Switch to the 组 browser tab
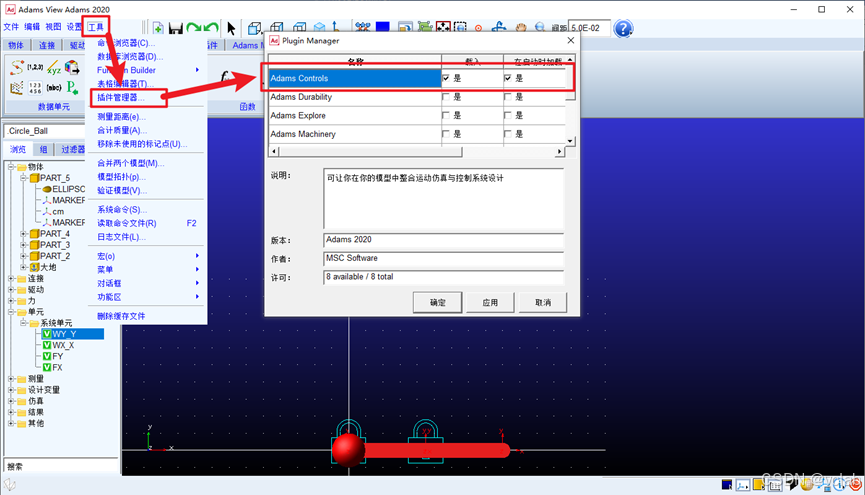 point(43,150)
